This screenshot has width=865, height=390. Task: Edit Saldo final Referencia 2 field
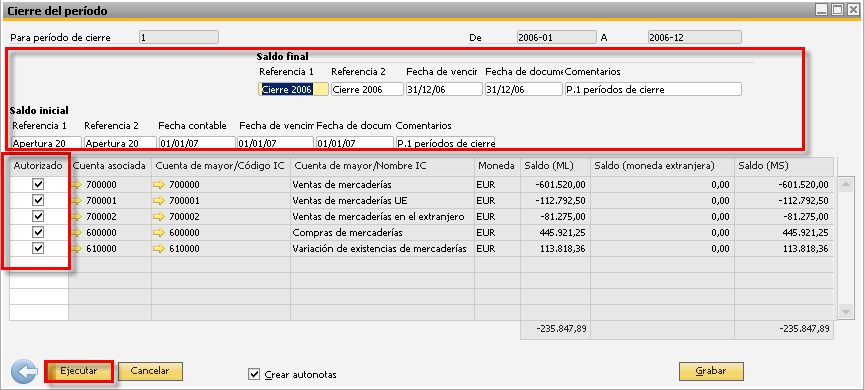pos(367,89)
